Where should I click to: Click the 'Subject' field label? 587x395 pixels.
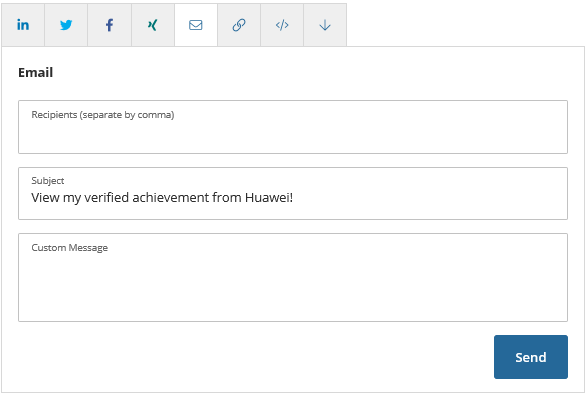pos(48,180)
